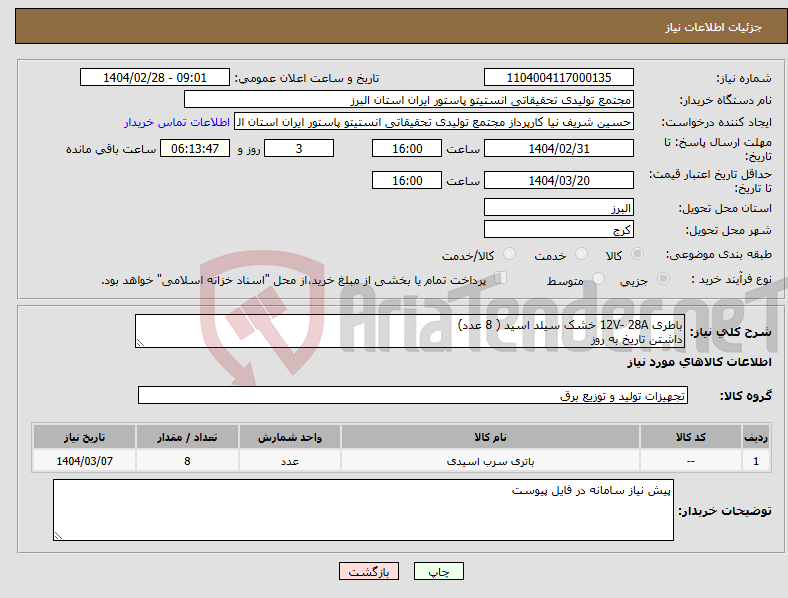Click the delivery province field البرز
This screenshot has width=788, height=598.
coord(558,207)
